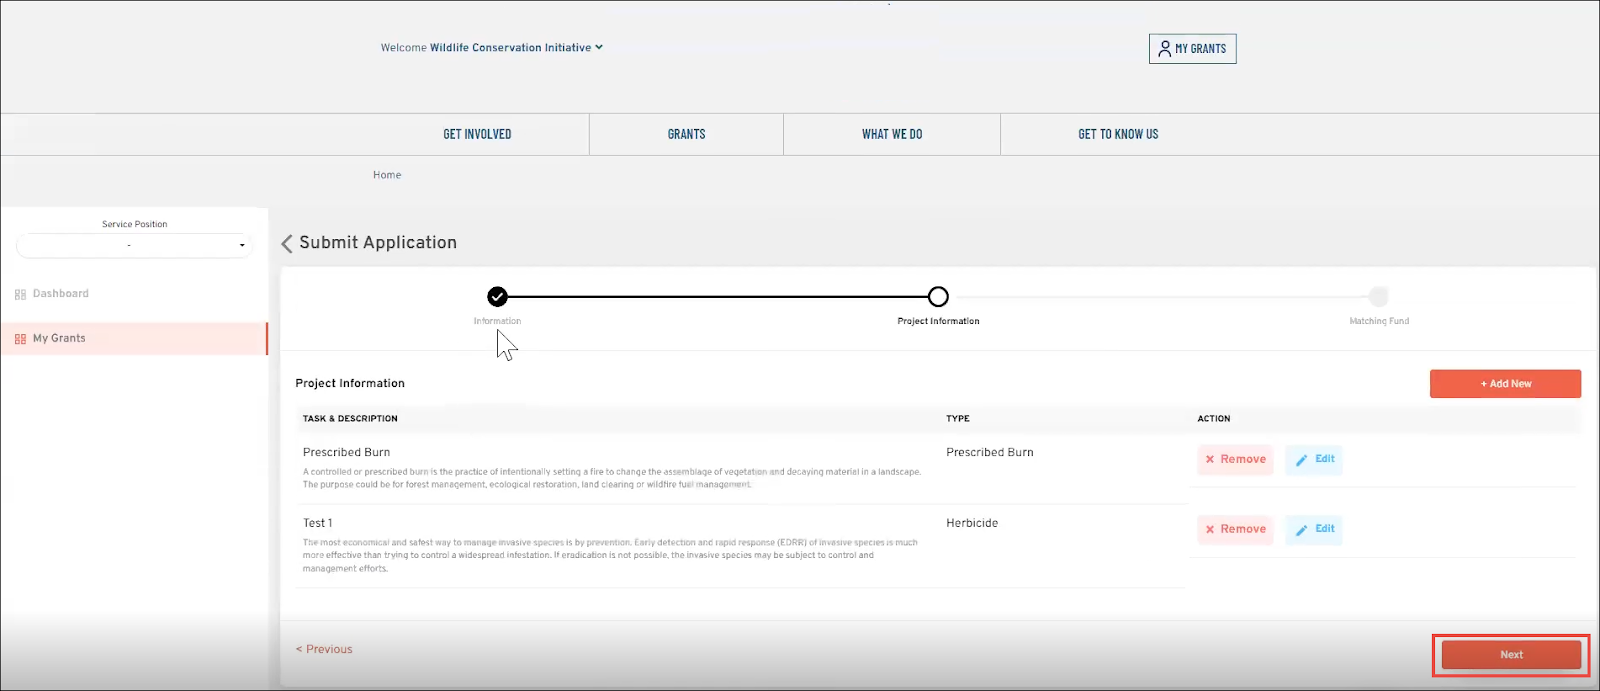Open the Get Involved menu
The width and height of the screenshot is (1600, 691).
click(477, 134)
